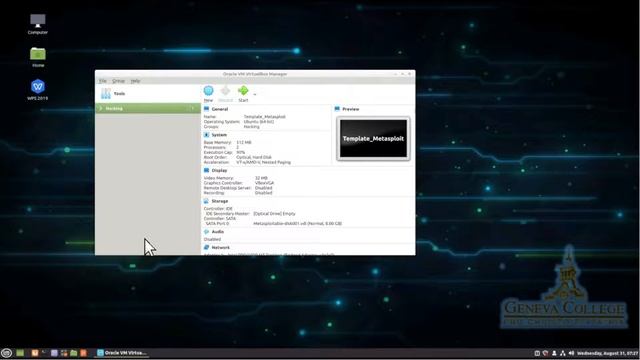640x360 pixels.
Task: Click the network icon in system tray
Action: tap(562, 353)
